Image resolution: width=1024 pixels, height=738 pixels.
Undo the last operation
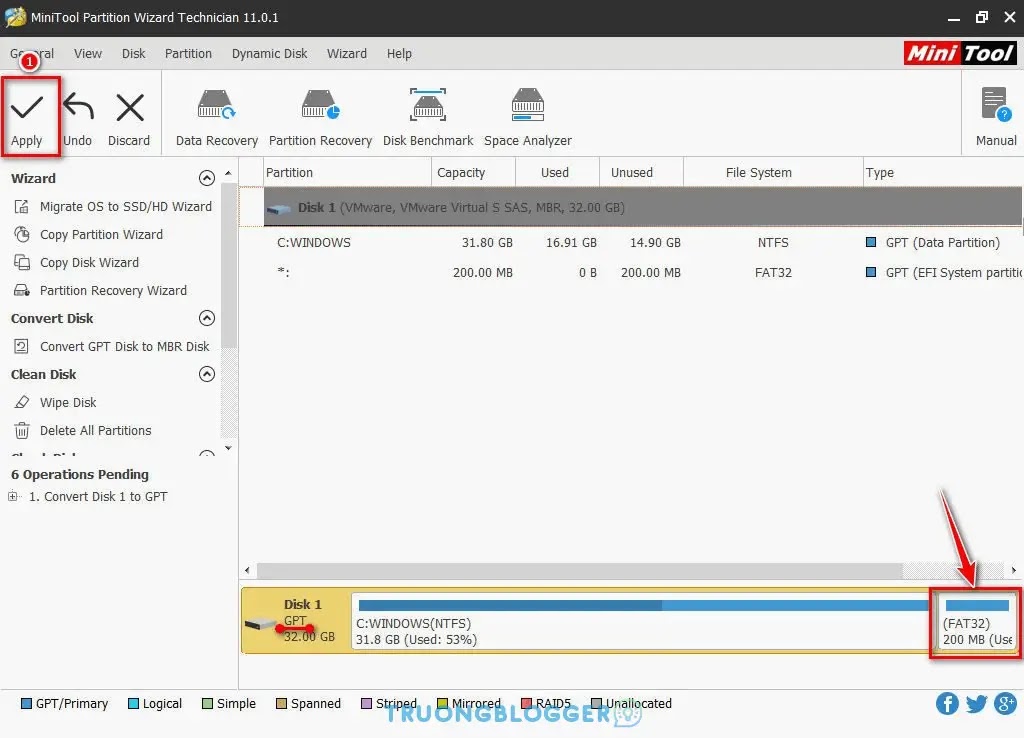[x=78, y=119]
